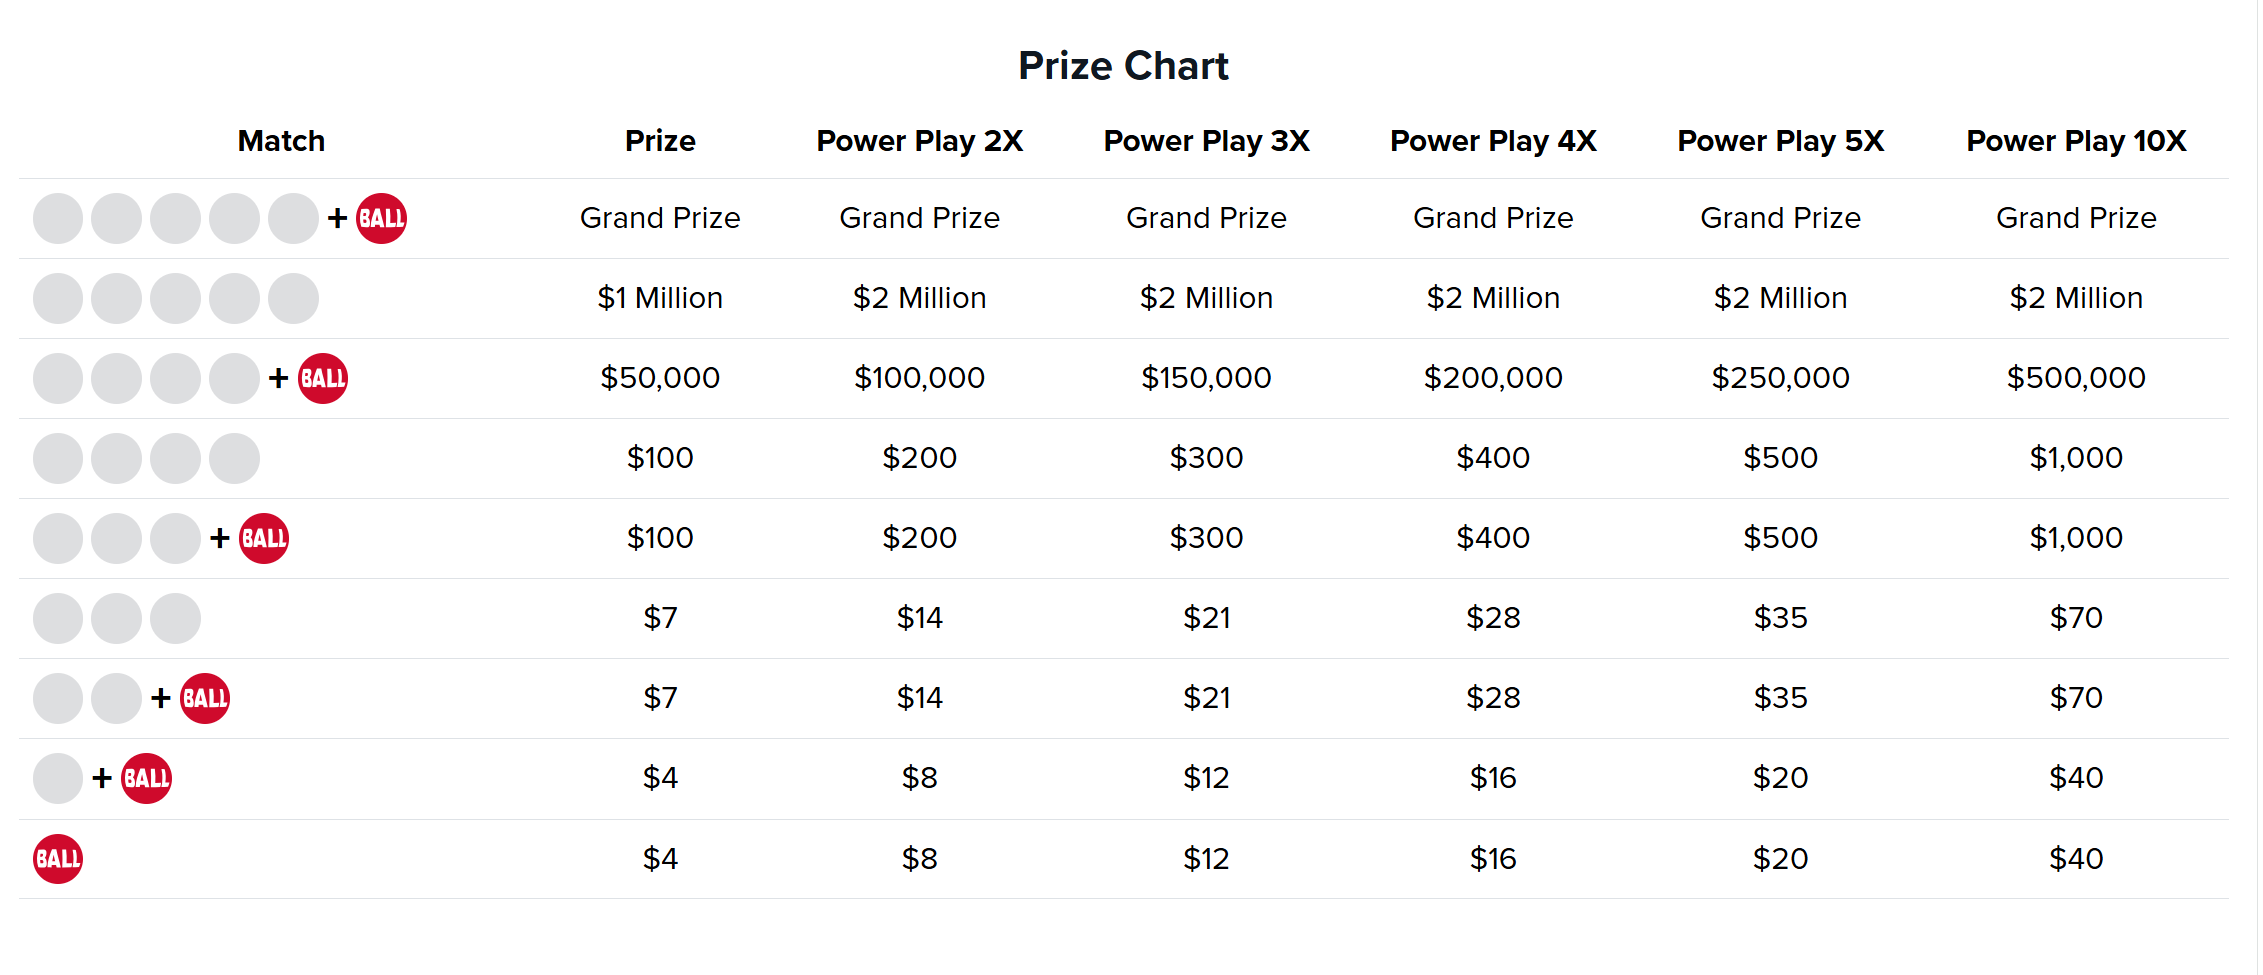The image size is (2263, 975).
Task: Click the $1 Million prize cell
Action: (660, 298)
